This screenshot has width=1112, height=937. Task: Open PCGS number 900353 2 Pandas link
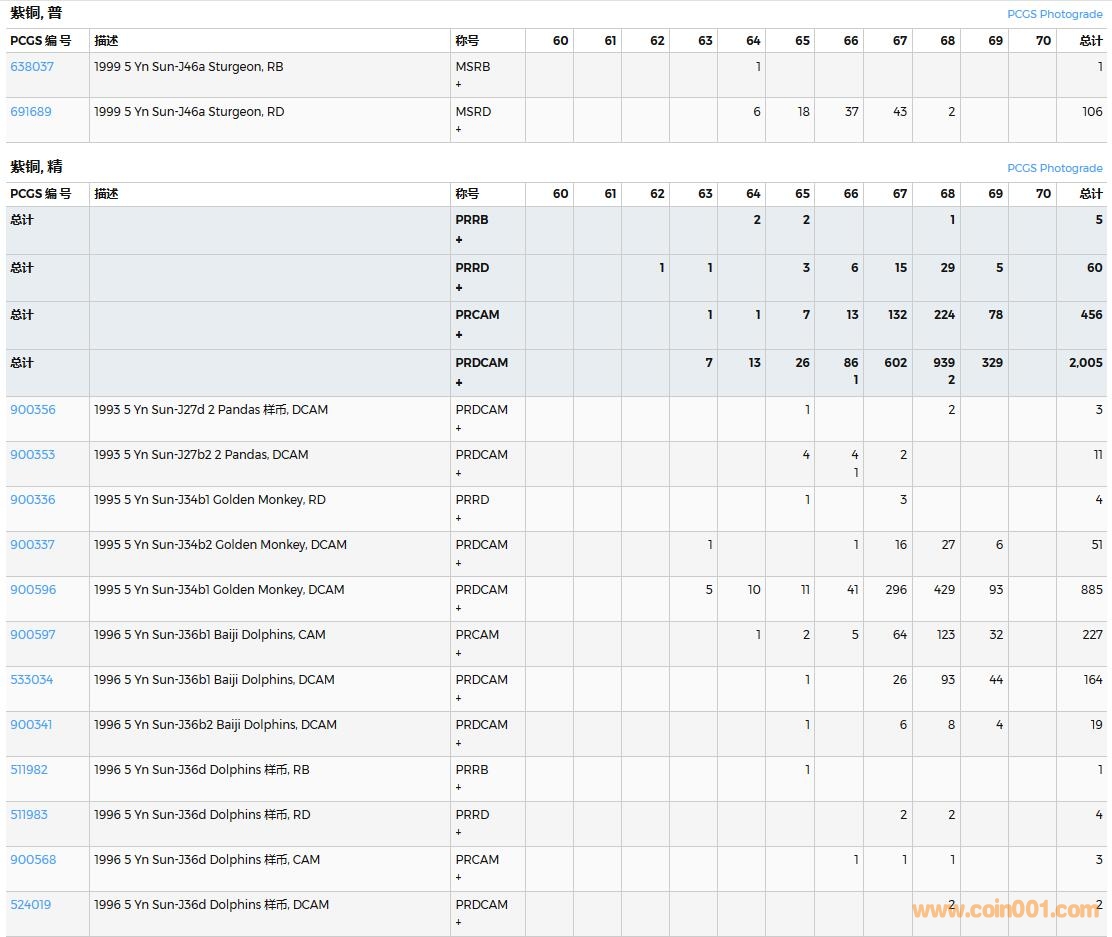(33, 455)
